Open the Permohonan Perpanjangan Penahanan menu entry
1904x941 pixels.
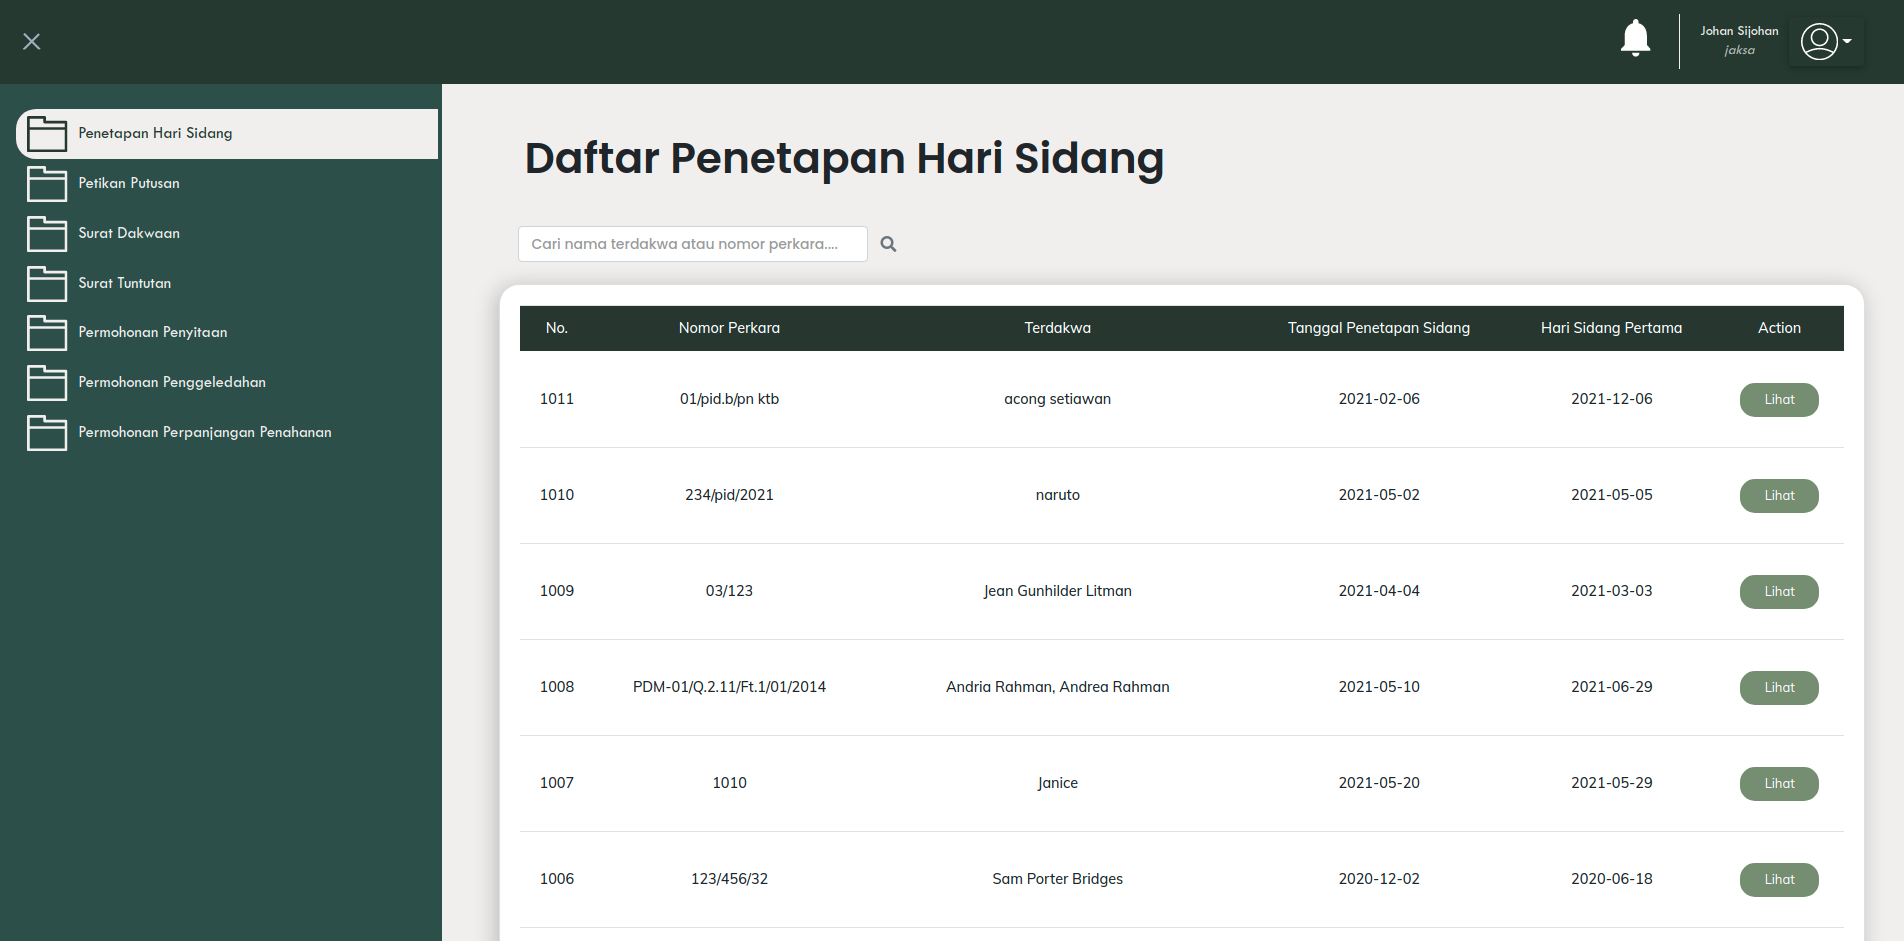pos(204,432)
